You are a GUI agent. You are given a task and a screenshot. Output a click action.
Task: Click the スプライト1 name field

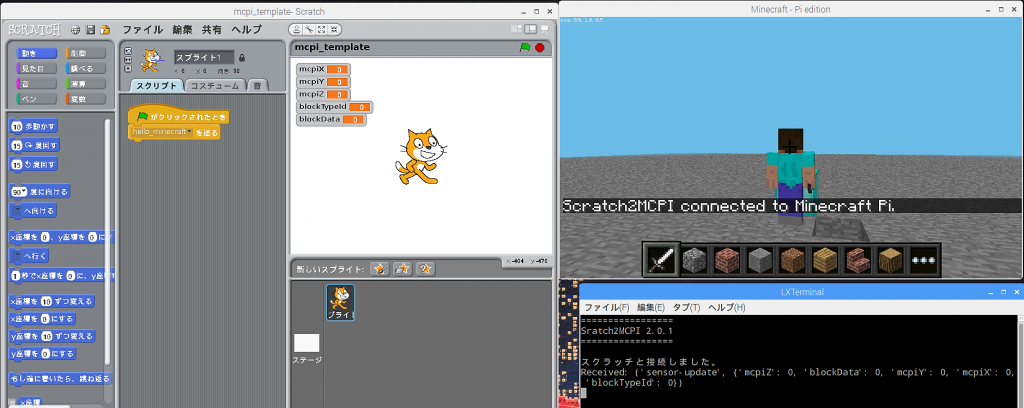click(x=204, y=57)
